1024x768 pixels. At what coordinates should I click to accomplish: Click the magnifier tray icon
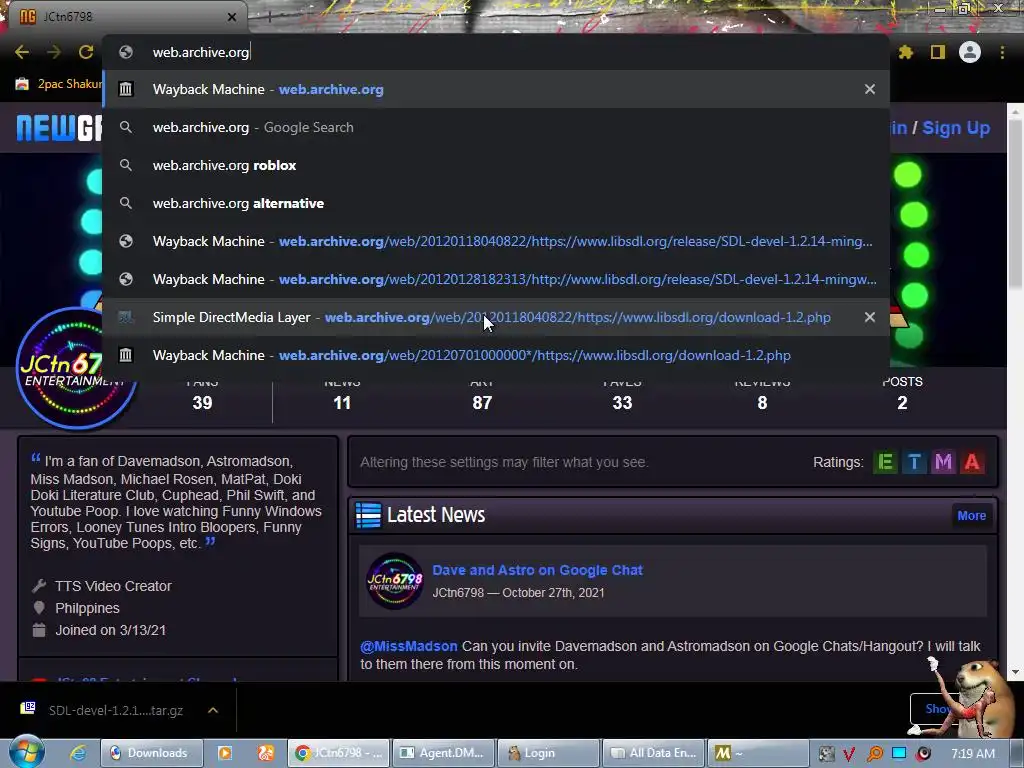[874, 754]
